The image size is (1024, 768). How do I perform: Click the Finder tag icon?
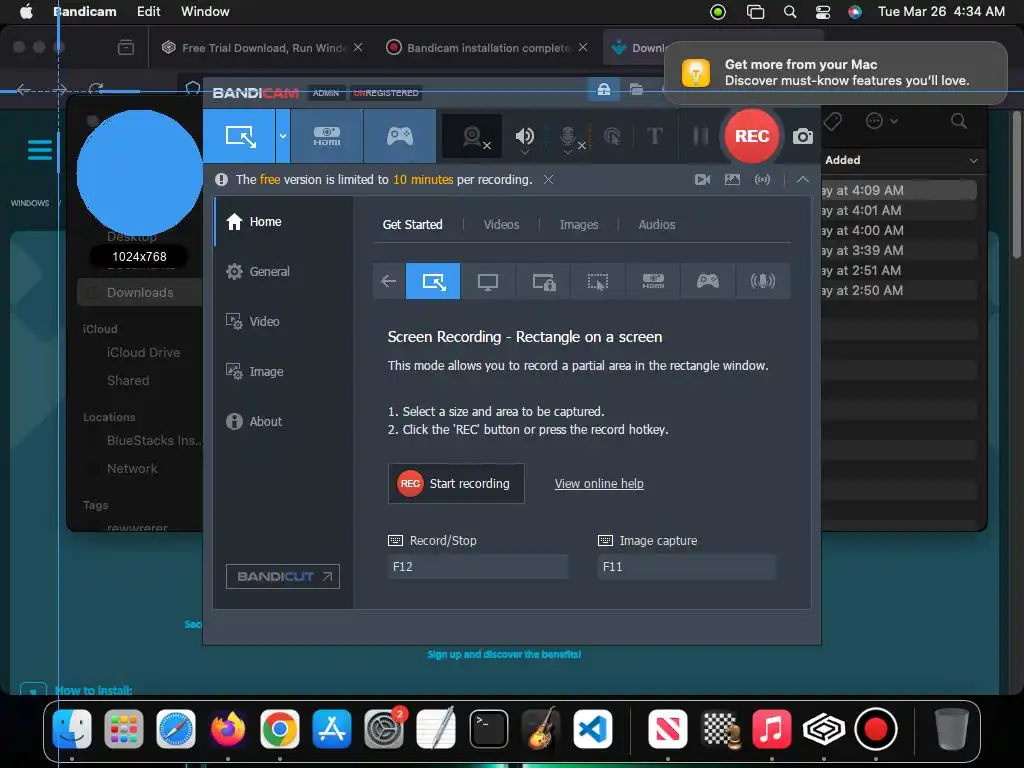pos(832,121)
